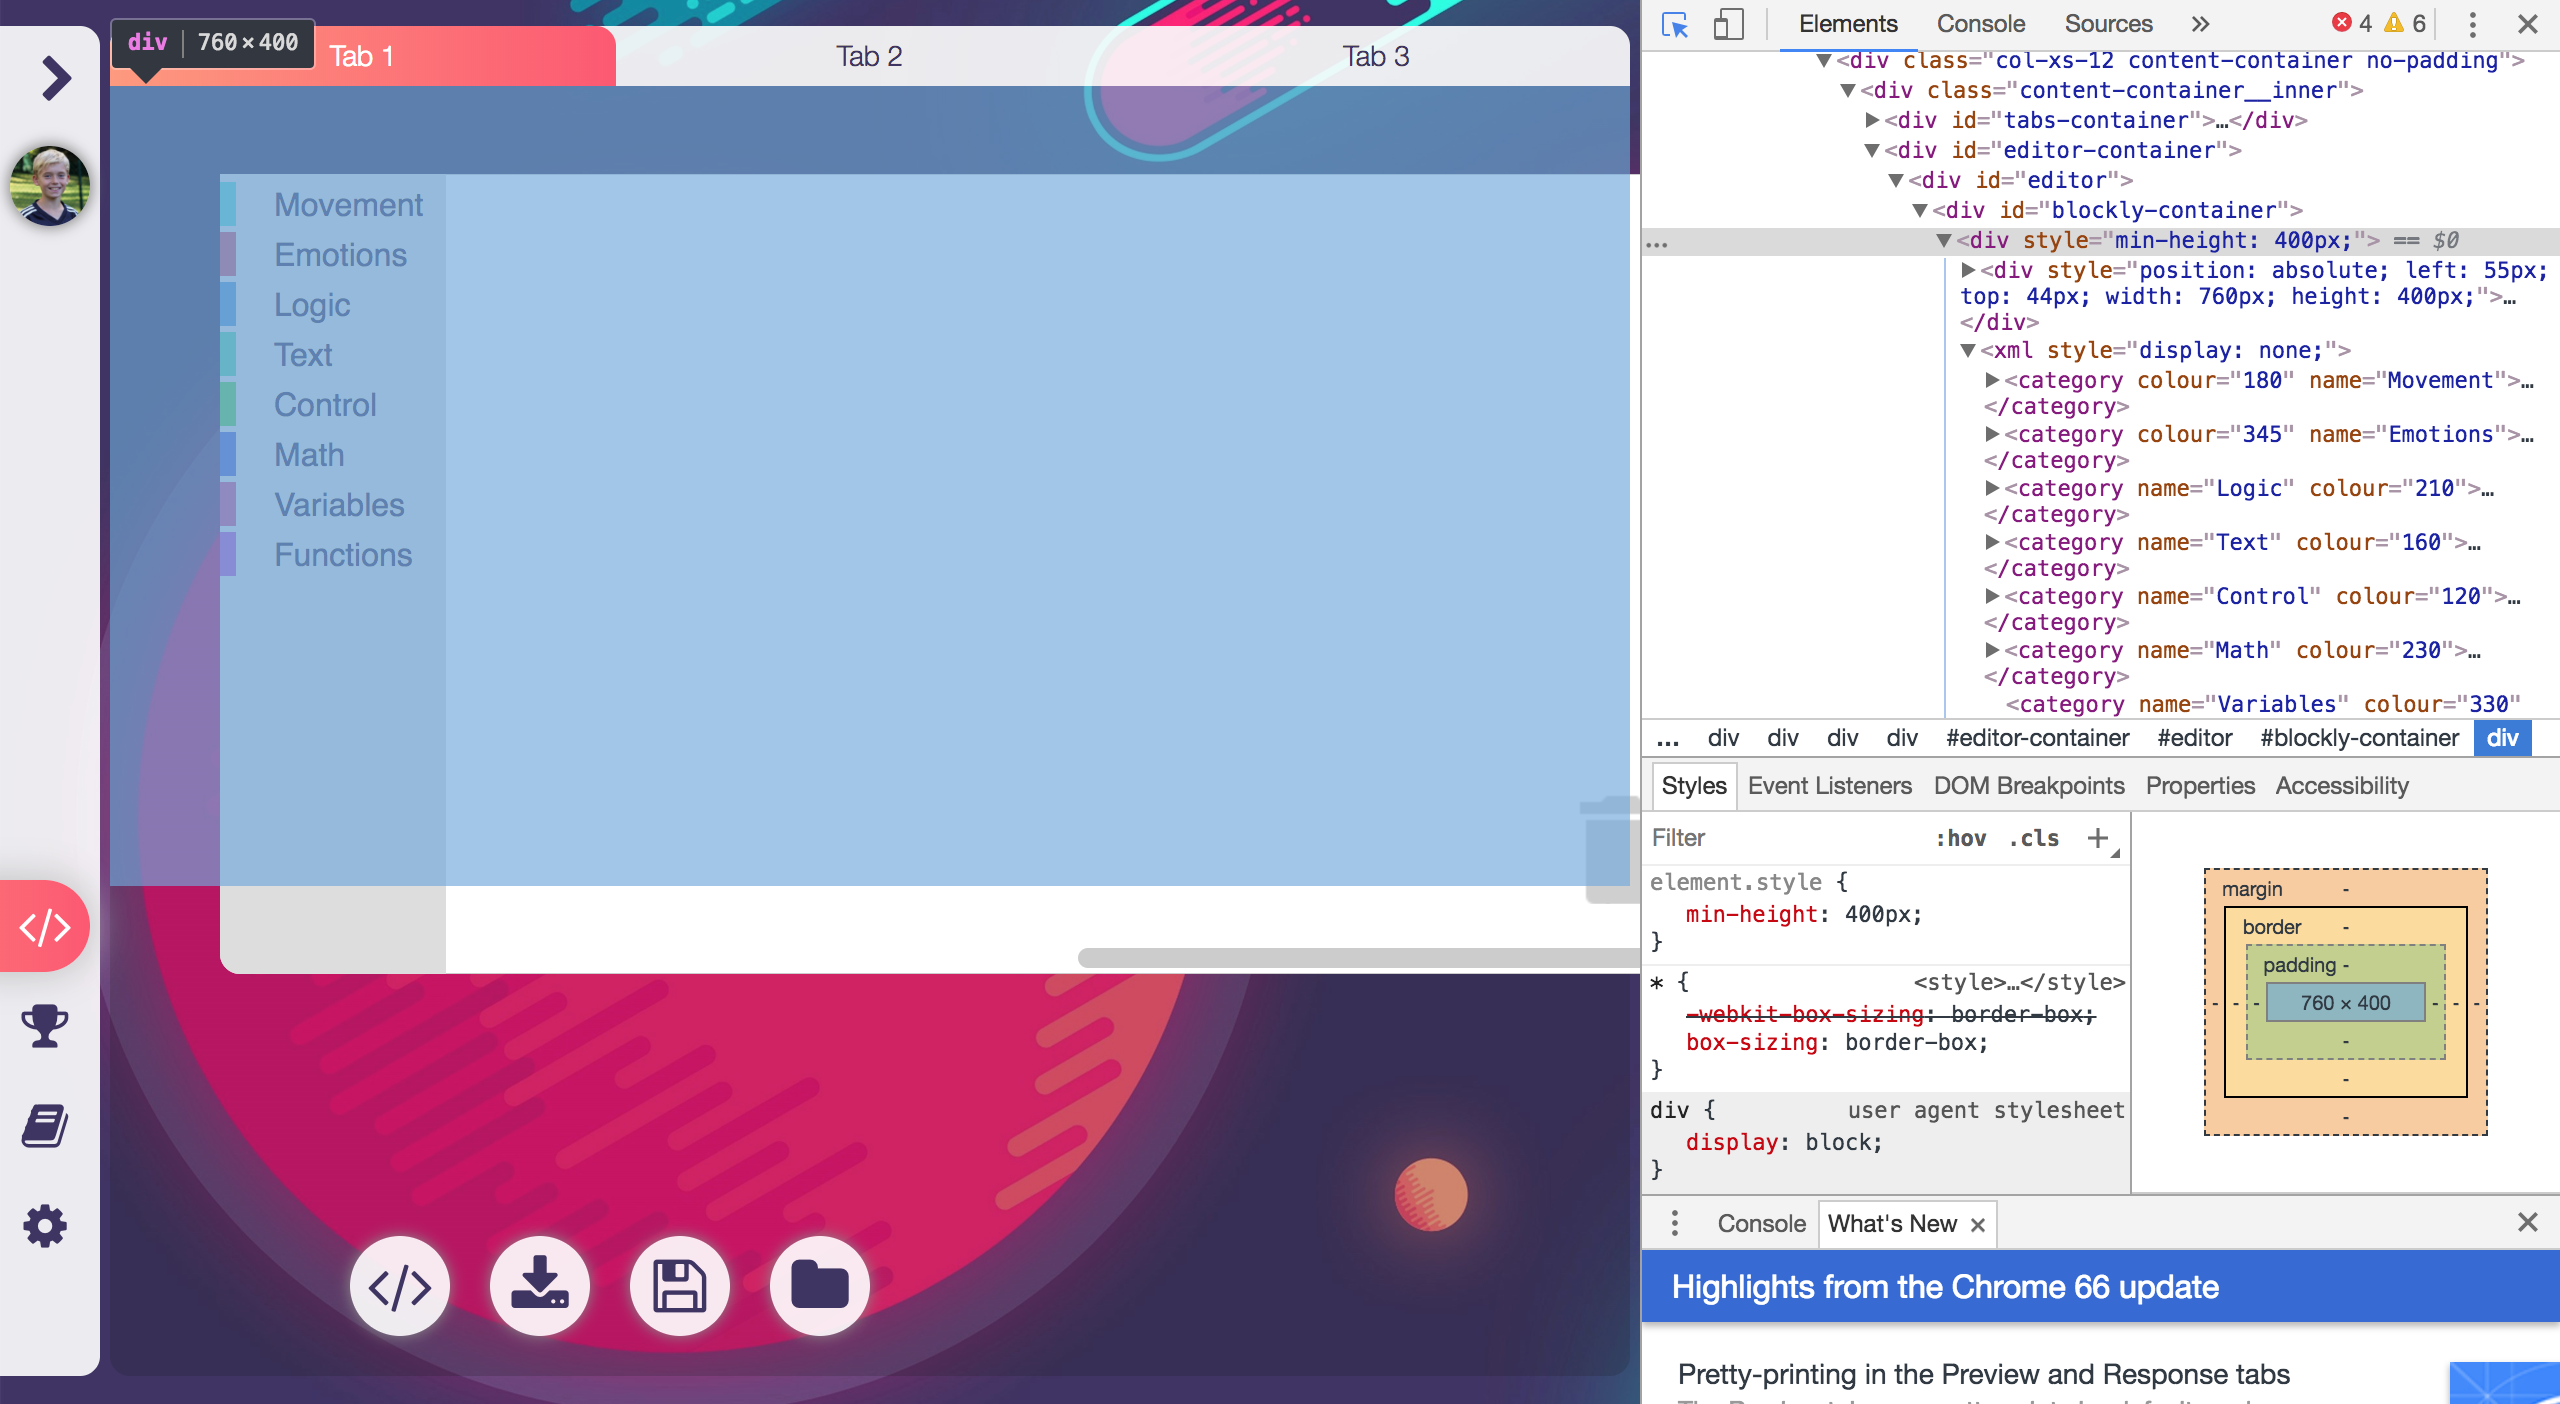Download the project using the download icon
2560x1404 pixels.
[539, 1287]
